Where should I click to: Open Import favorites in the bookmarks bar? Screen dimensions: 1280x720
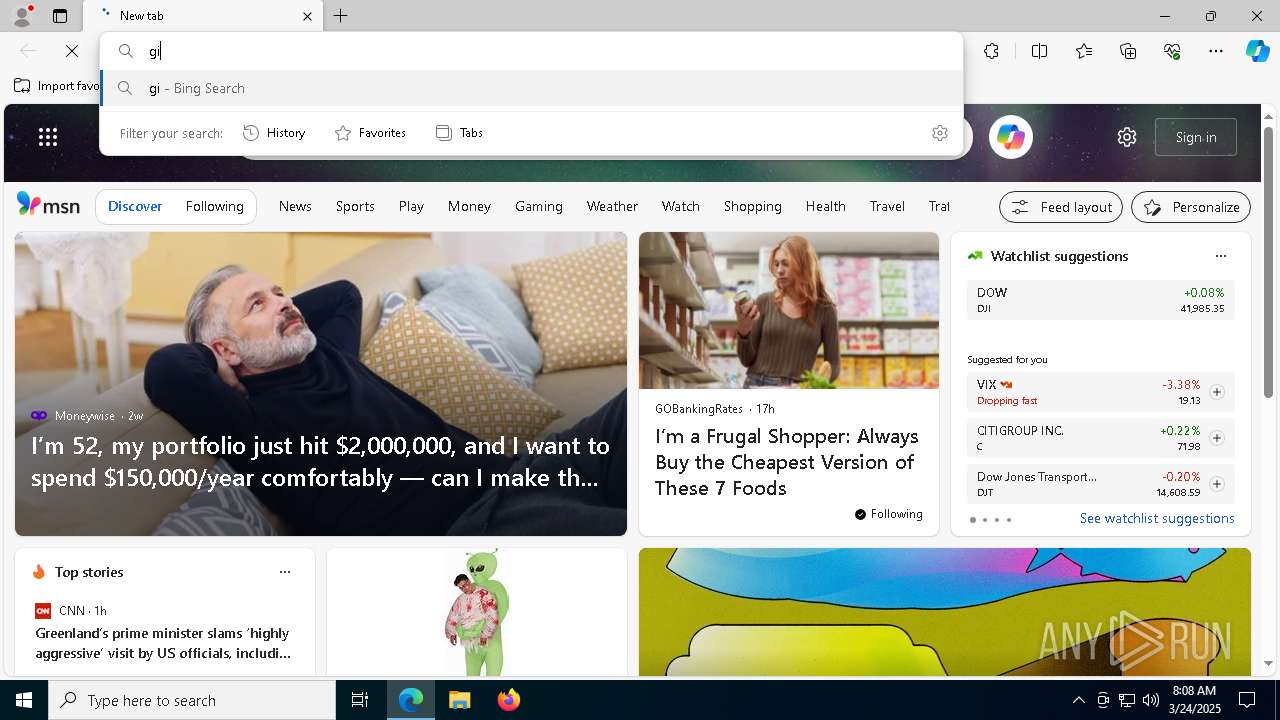(57, 86)
